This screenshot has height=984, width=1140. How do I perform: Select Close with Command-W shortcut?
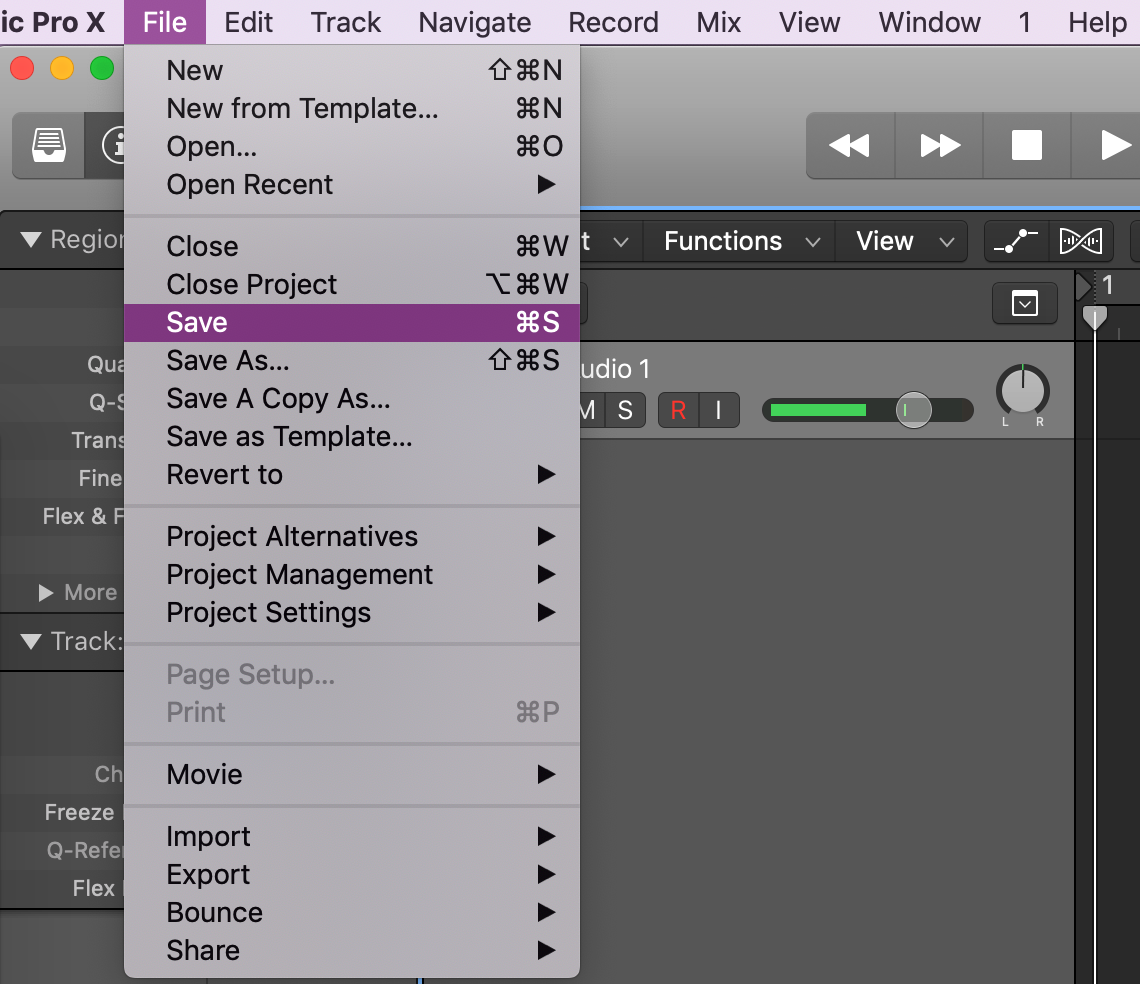(352, 247)
